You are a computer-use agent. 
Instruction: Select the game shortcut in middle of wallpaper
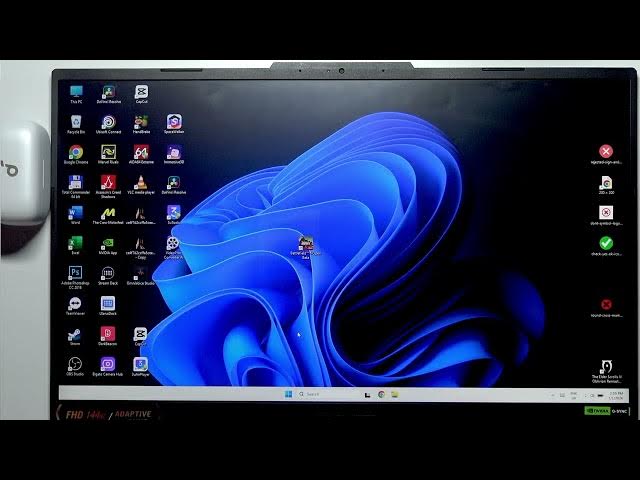tap(305, 247)
